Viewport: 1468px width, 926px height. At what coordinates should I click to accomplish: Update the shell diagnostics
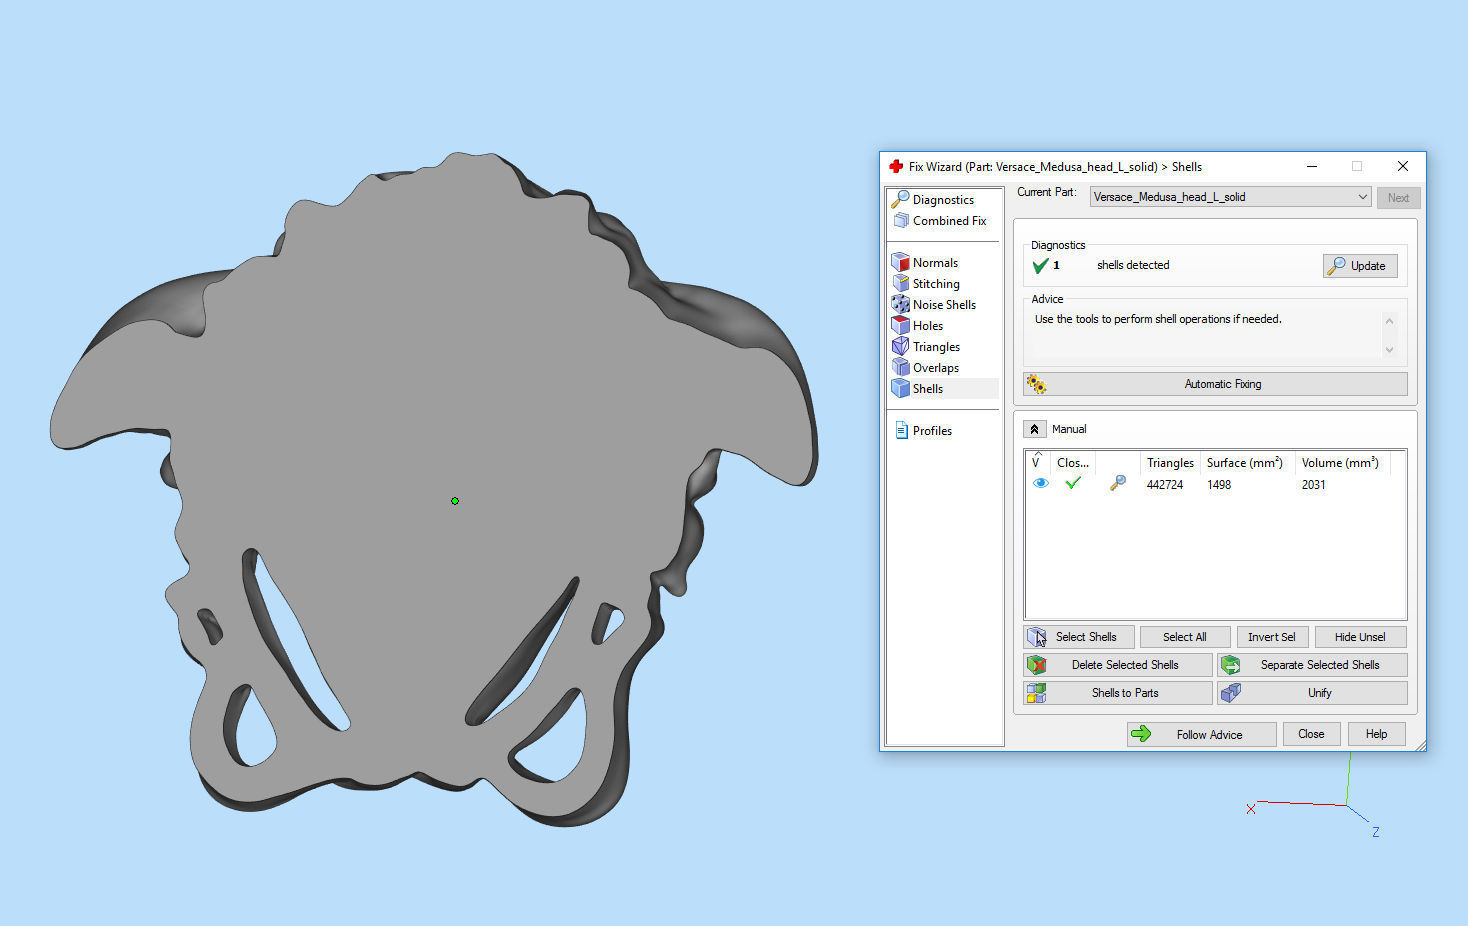[1360, 266]
